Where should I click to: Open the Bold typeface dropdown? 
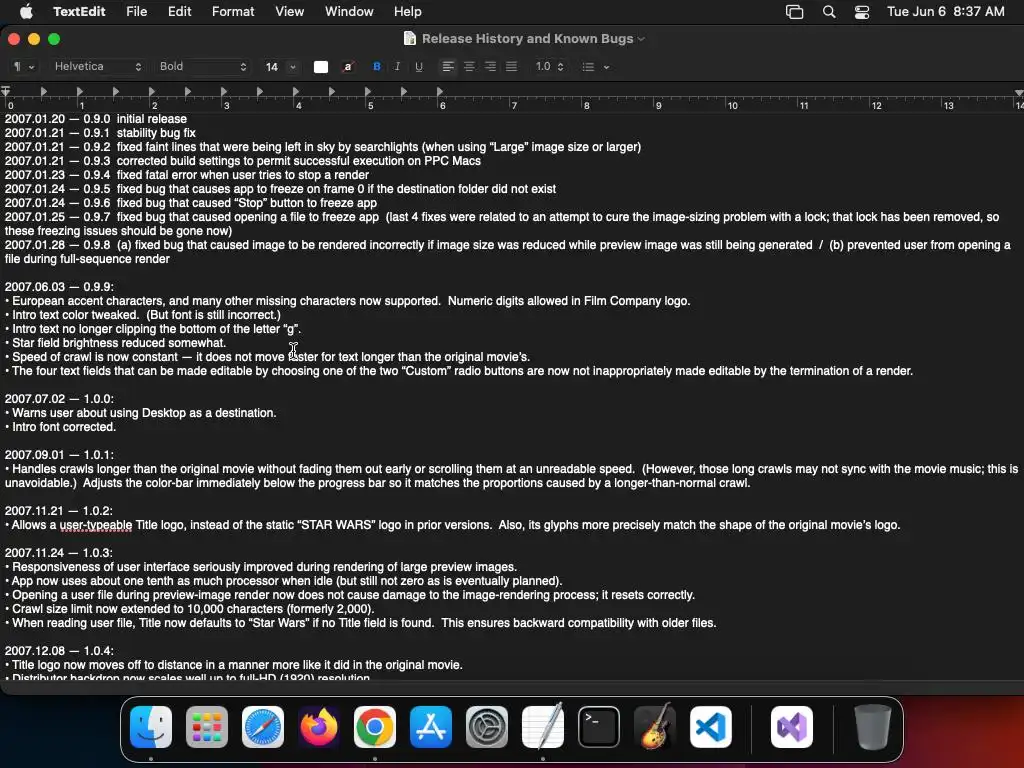pos(202,67)
